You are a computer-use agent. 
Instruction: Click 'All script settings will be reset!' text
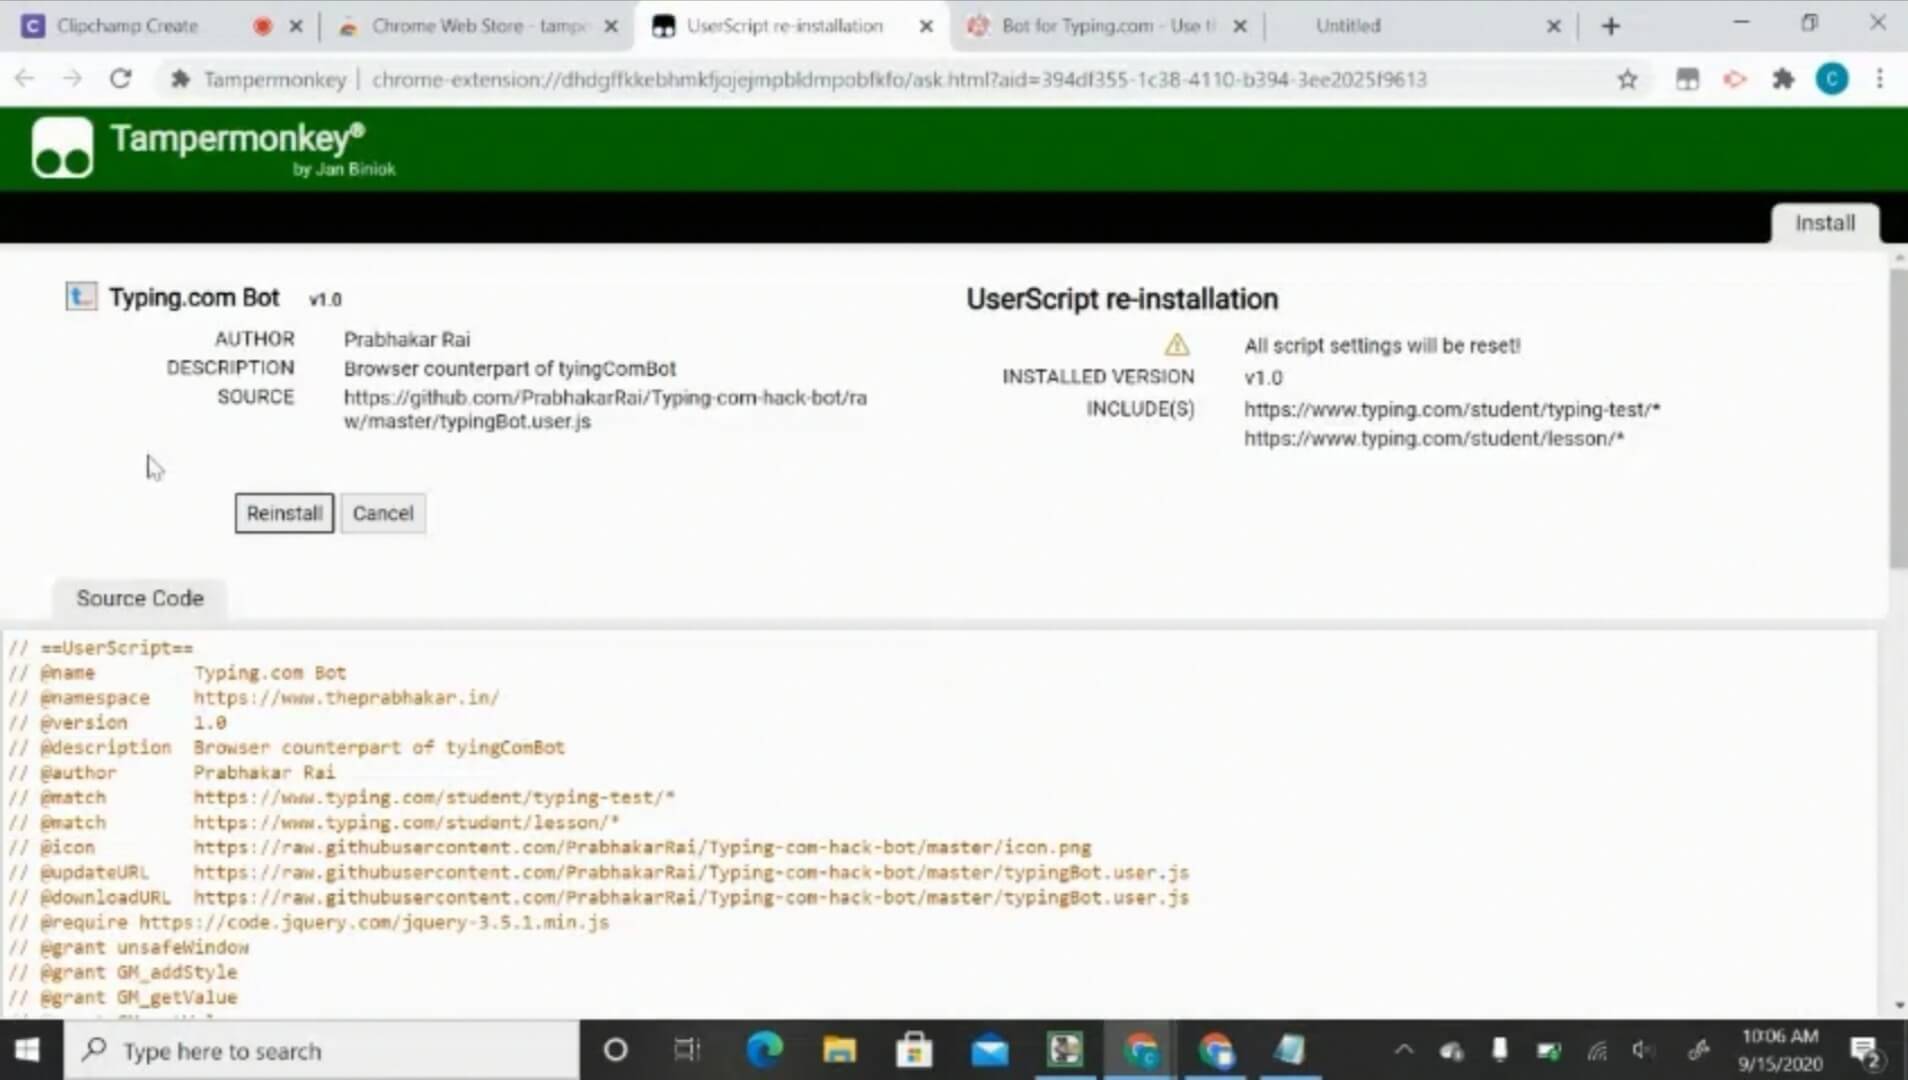1382,345
